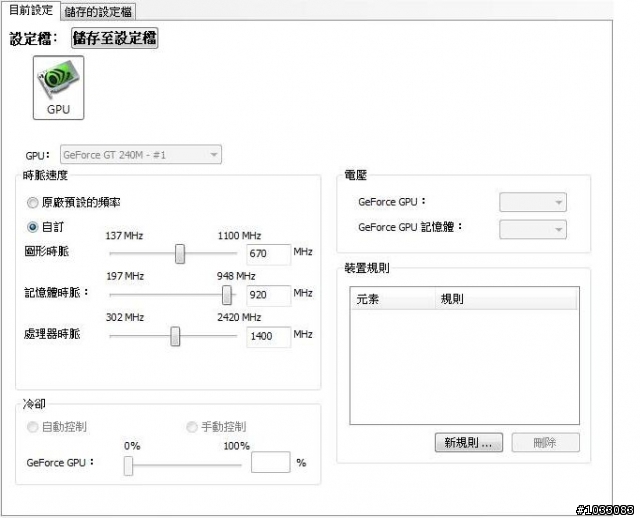Select the GPU device icon
The height and width of the screenshot is (518, 640).
point(58,88)
